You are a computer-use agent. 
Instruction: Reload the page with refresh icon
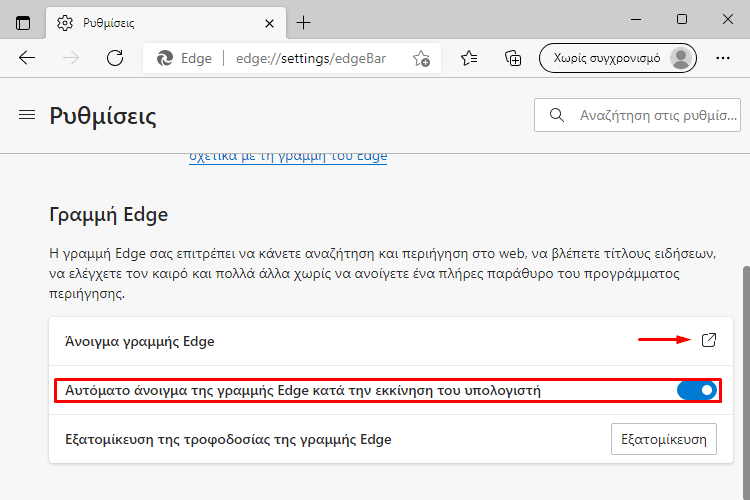point(115,58)
